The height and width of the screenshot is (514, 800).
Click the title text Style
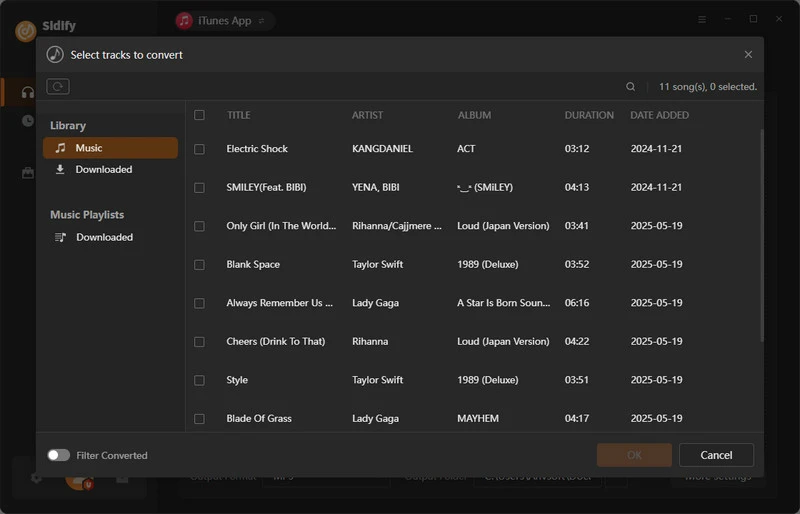[237, 380]
